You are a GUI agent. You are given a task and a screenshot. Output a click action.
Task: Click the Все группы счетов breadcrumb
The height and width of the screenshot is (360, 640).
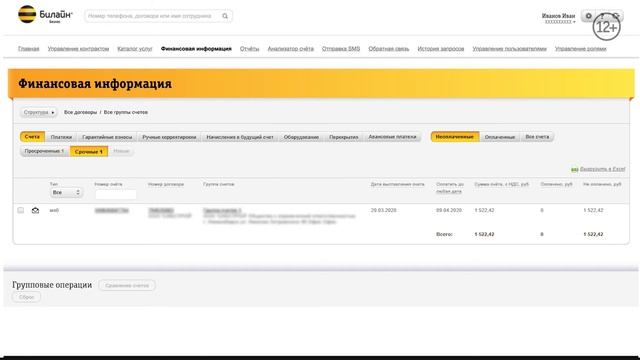(x=126, y=112)
